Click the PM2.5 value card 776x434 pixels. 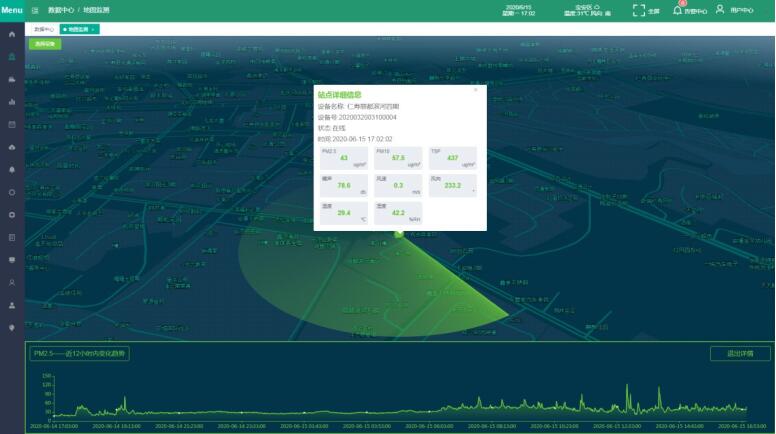343,157
